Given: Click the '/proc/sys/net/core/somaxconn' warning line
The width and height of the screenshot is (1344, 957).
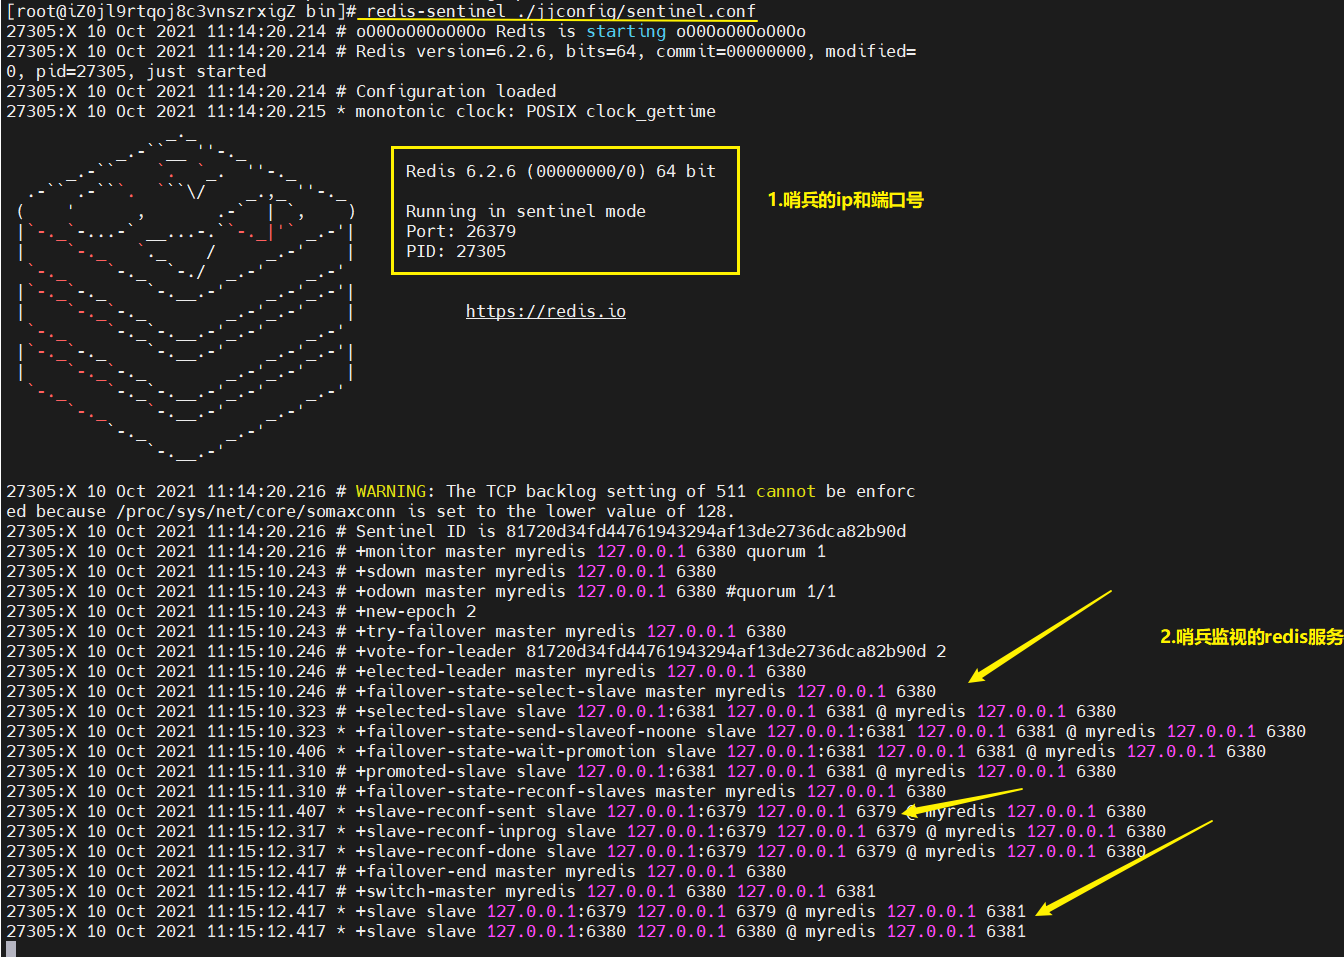Looking at the screenshot, I should click(371, 511).
